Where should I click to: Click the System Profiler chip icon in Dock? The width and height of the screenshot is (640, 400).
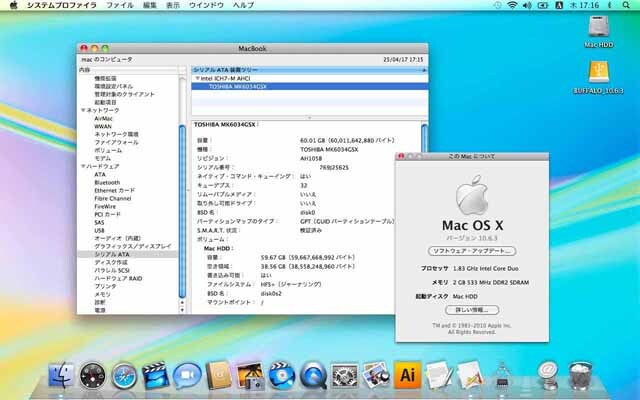point(502,376)
